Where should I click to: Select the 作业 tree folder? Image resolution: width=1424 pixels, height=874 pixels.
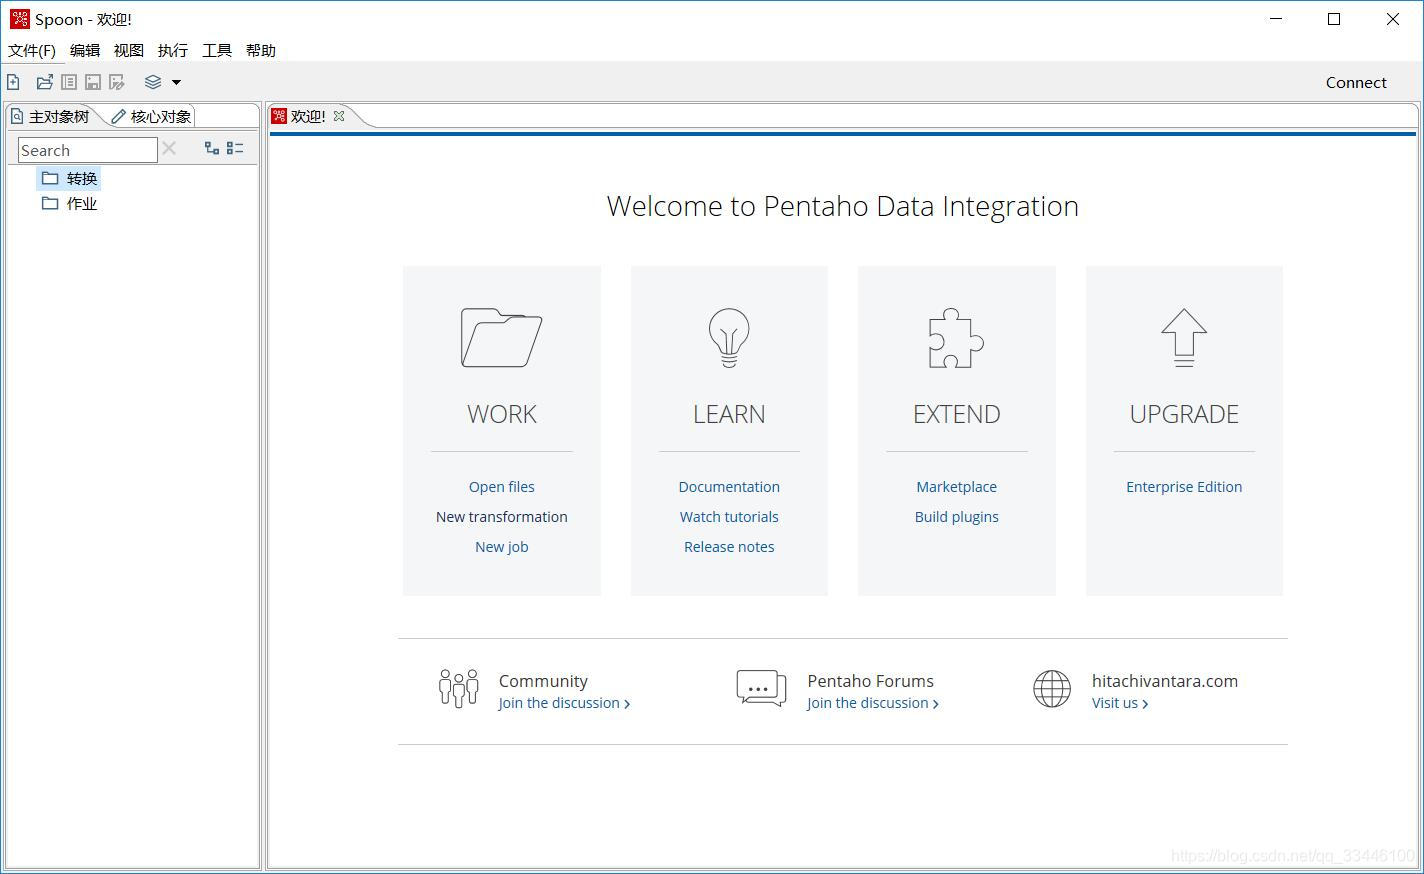(69, 203)
